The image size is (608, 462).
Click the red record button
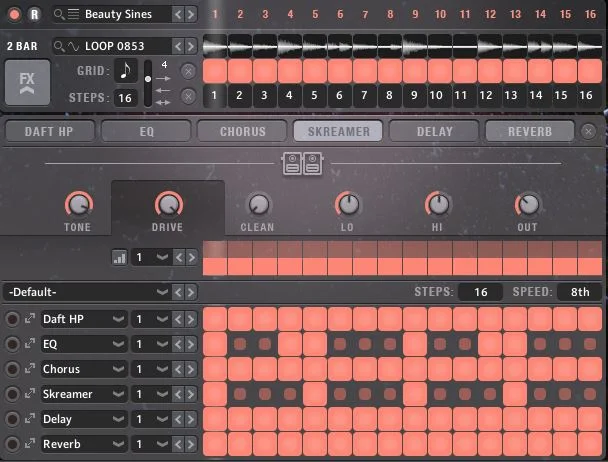[x=15, y=14]
